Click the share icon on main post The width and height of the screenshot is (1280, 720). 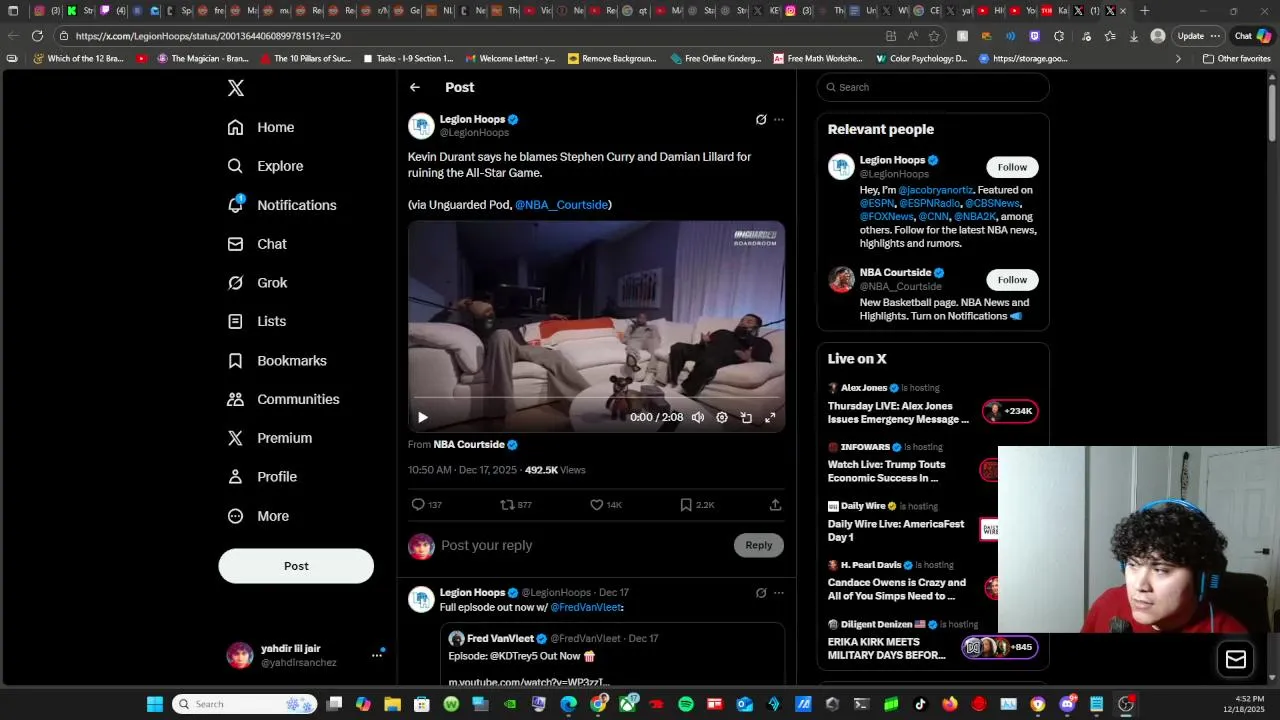pyautogui.click(x=775, y=505)
